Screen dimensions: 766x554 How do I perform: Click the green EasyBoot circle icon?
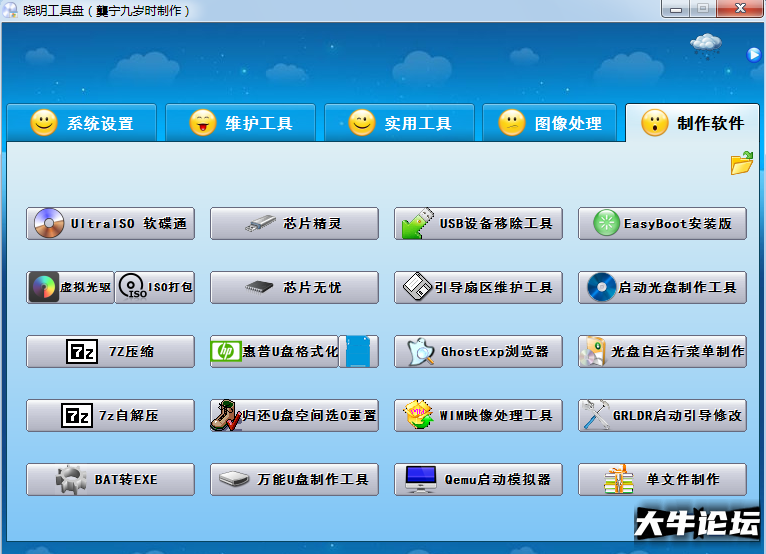coord(606,223)
